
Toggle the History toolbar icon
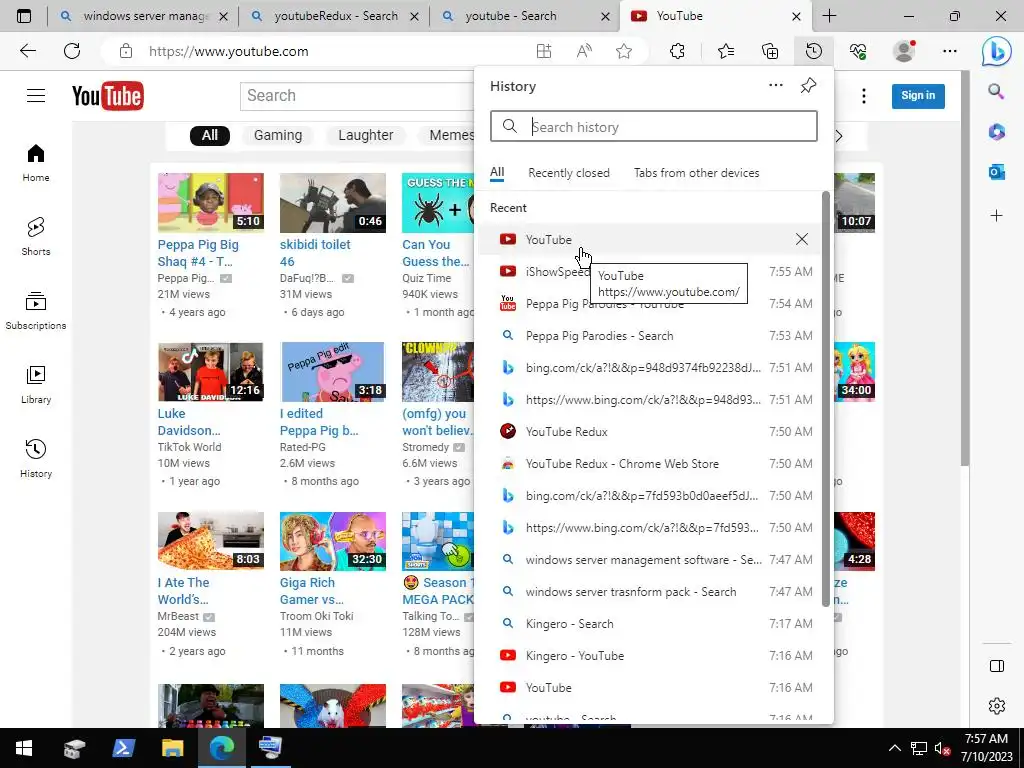(x=813, y=51)
